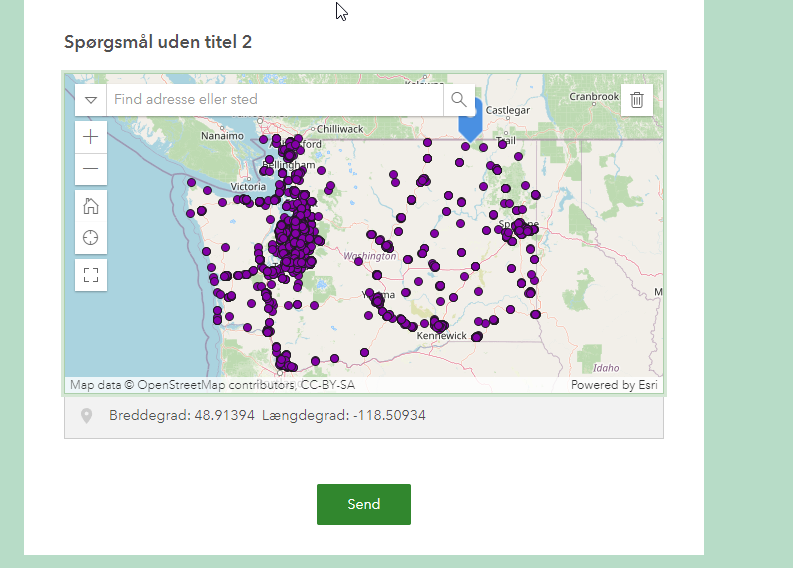Click the OpenStreetMap contributors attribution
Viewport: 793px width, 568px height.
pyautogui.click(x=212, y=385)
